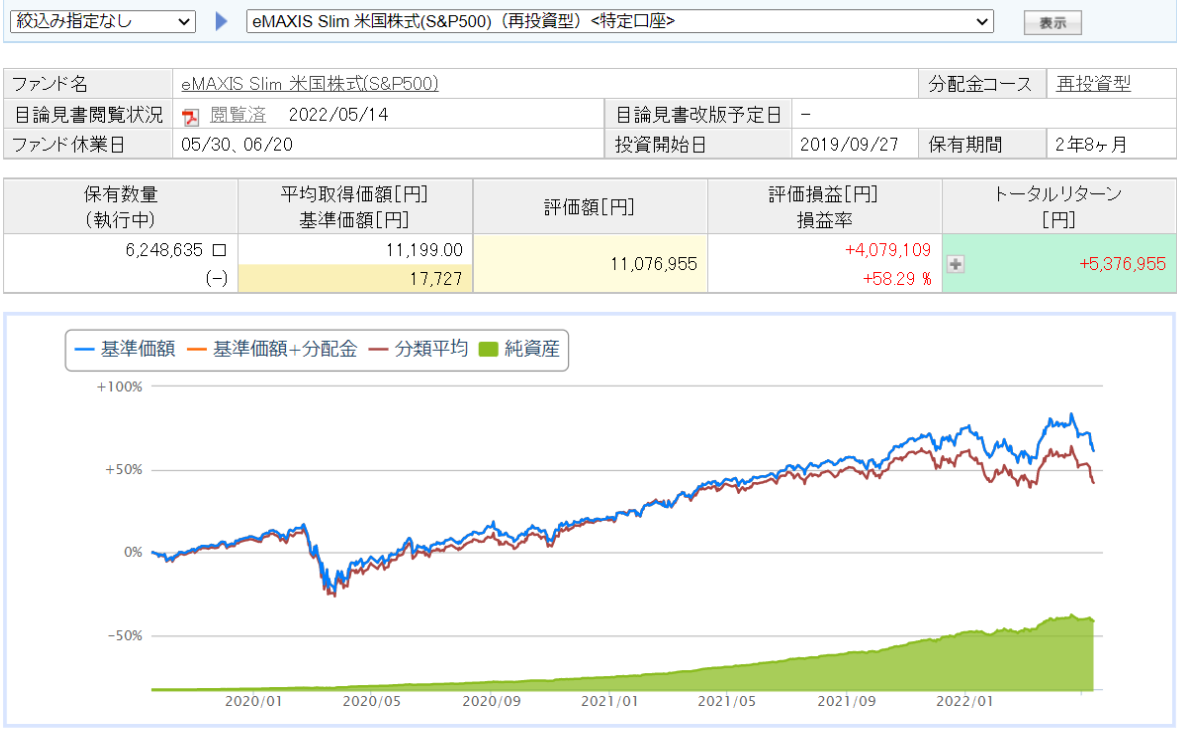Click the +100% y-axis label
This screenshot has height=730, width=1177.
tap(119, 387)
